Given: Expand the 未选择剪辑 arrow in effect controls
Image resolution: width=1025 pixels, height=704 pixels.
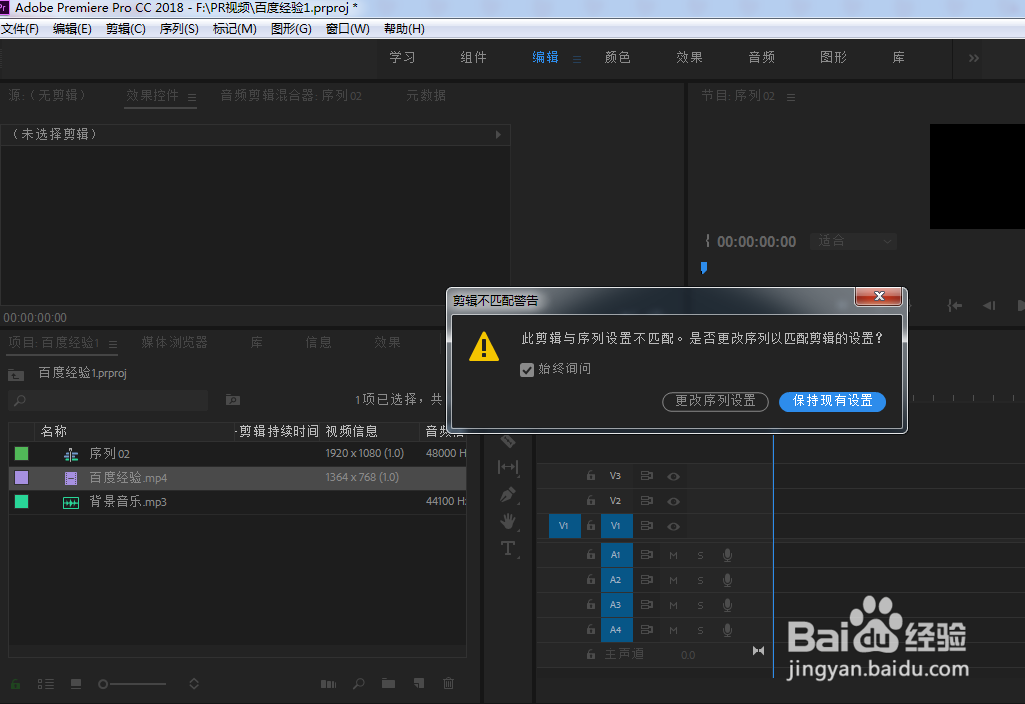Looking at the screenshot, I should pos(498,135).
